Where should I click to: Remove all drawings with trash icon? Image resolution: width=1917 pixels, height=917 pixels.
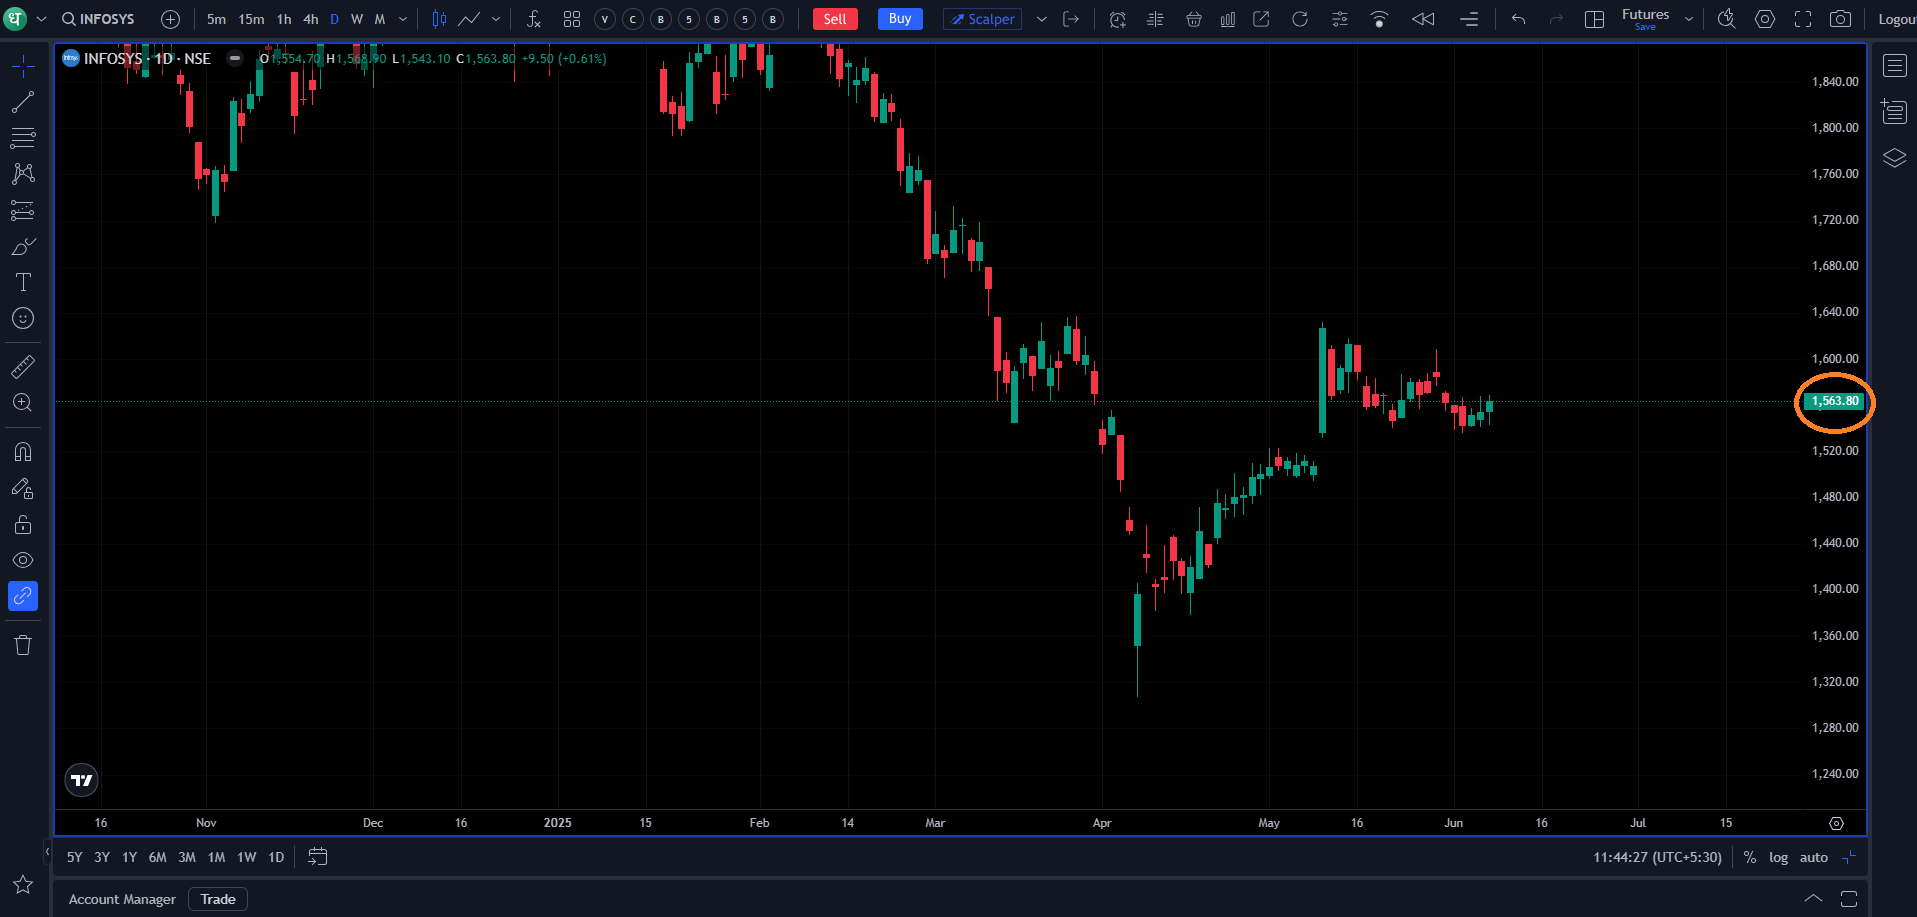tap(23, 645)
